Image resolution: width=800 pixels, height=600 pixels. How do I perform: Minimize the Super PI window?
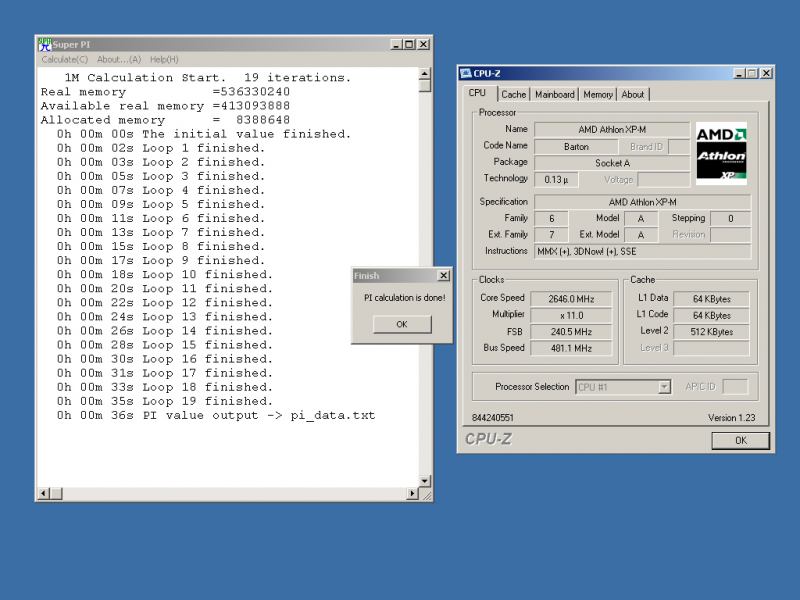396,44
